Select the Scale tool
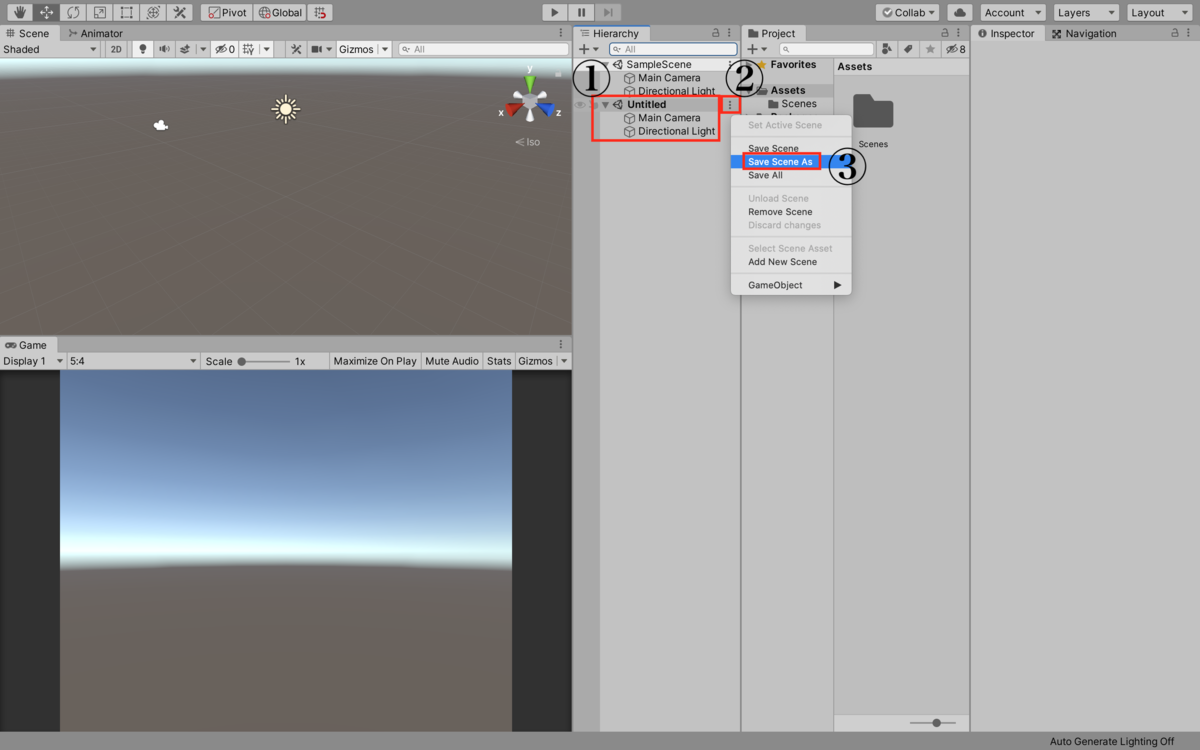This screenshot has height=750, width=1200. pyautogui.click(x=99, y=13)
